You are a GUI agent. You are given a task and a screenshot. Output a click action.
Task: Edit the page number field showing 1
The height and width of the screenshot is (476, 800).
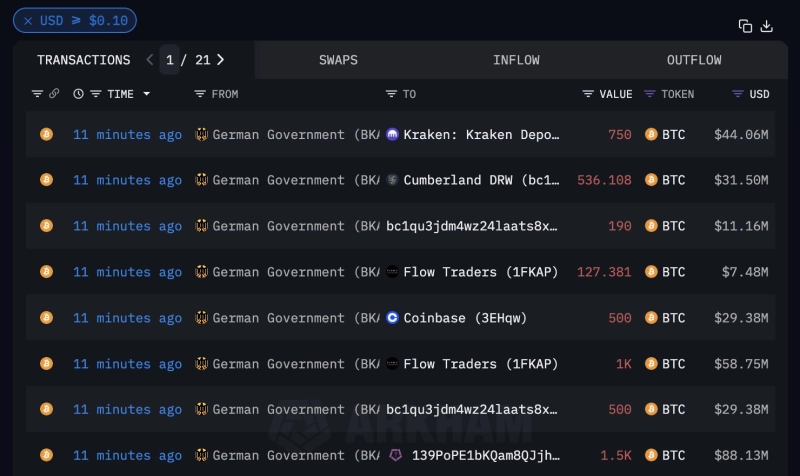[170, 60]
